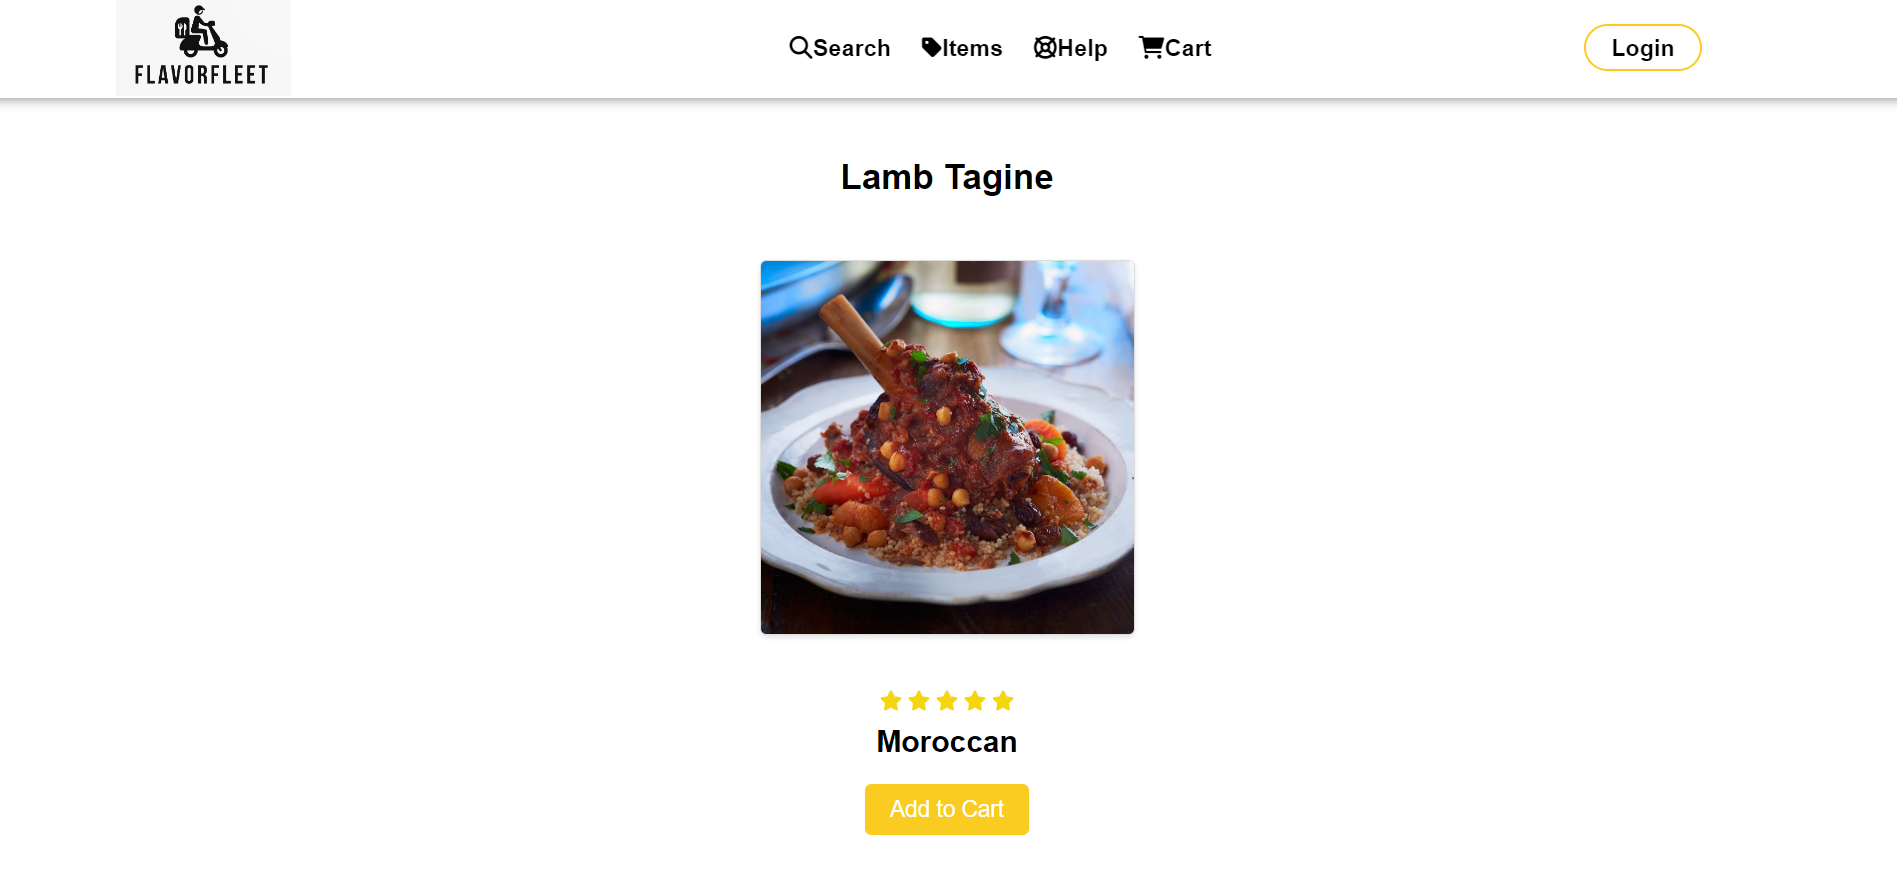The image size is (1897, 886).
Task: Click the Lamb Tagine heading
Action: (x=947, y=177)
